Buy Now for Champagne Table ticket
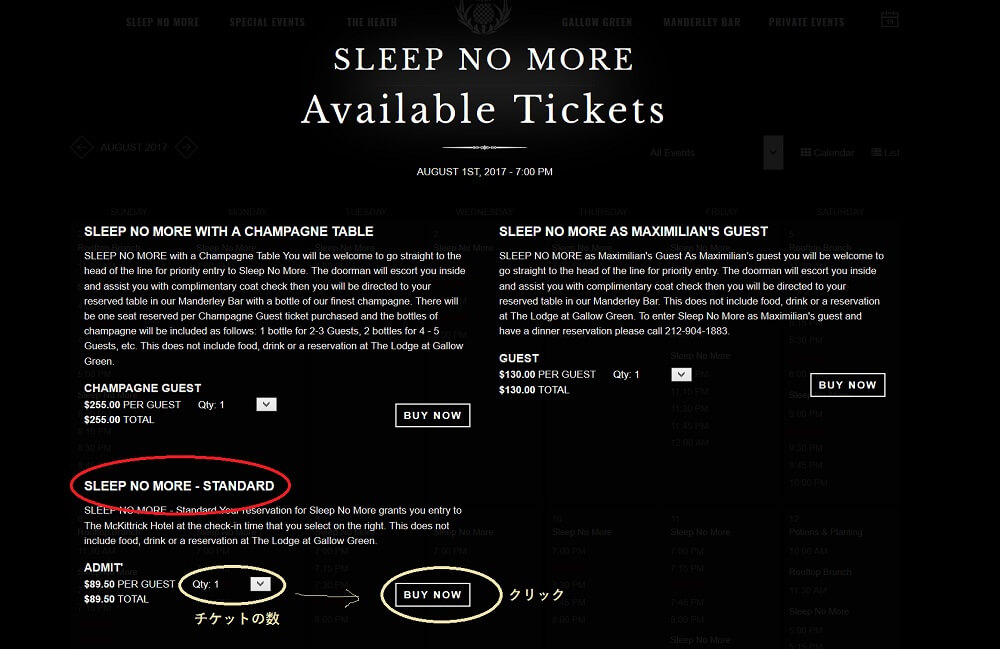The image size is (1000, 649). point(432,415)
